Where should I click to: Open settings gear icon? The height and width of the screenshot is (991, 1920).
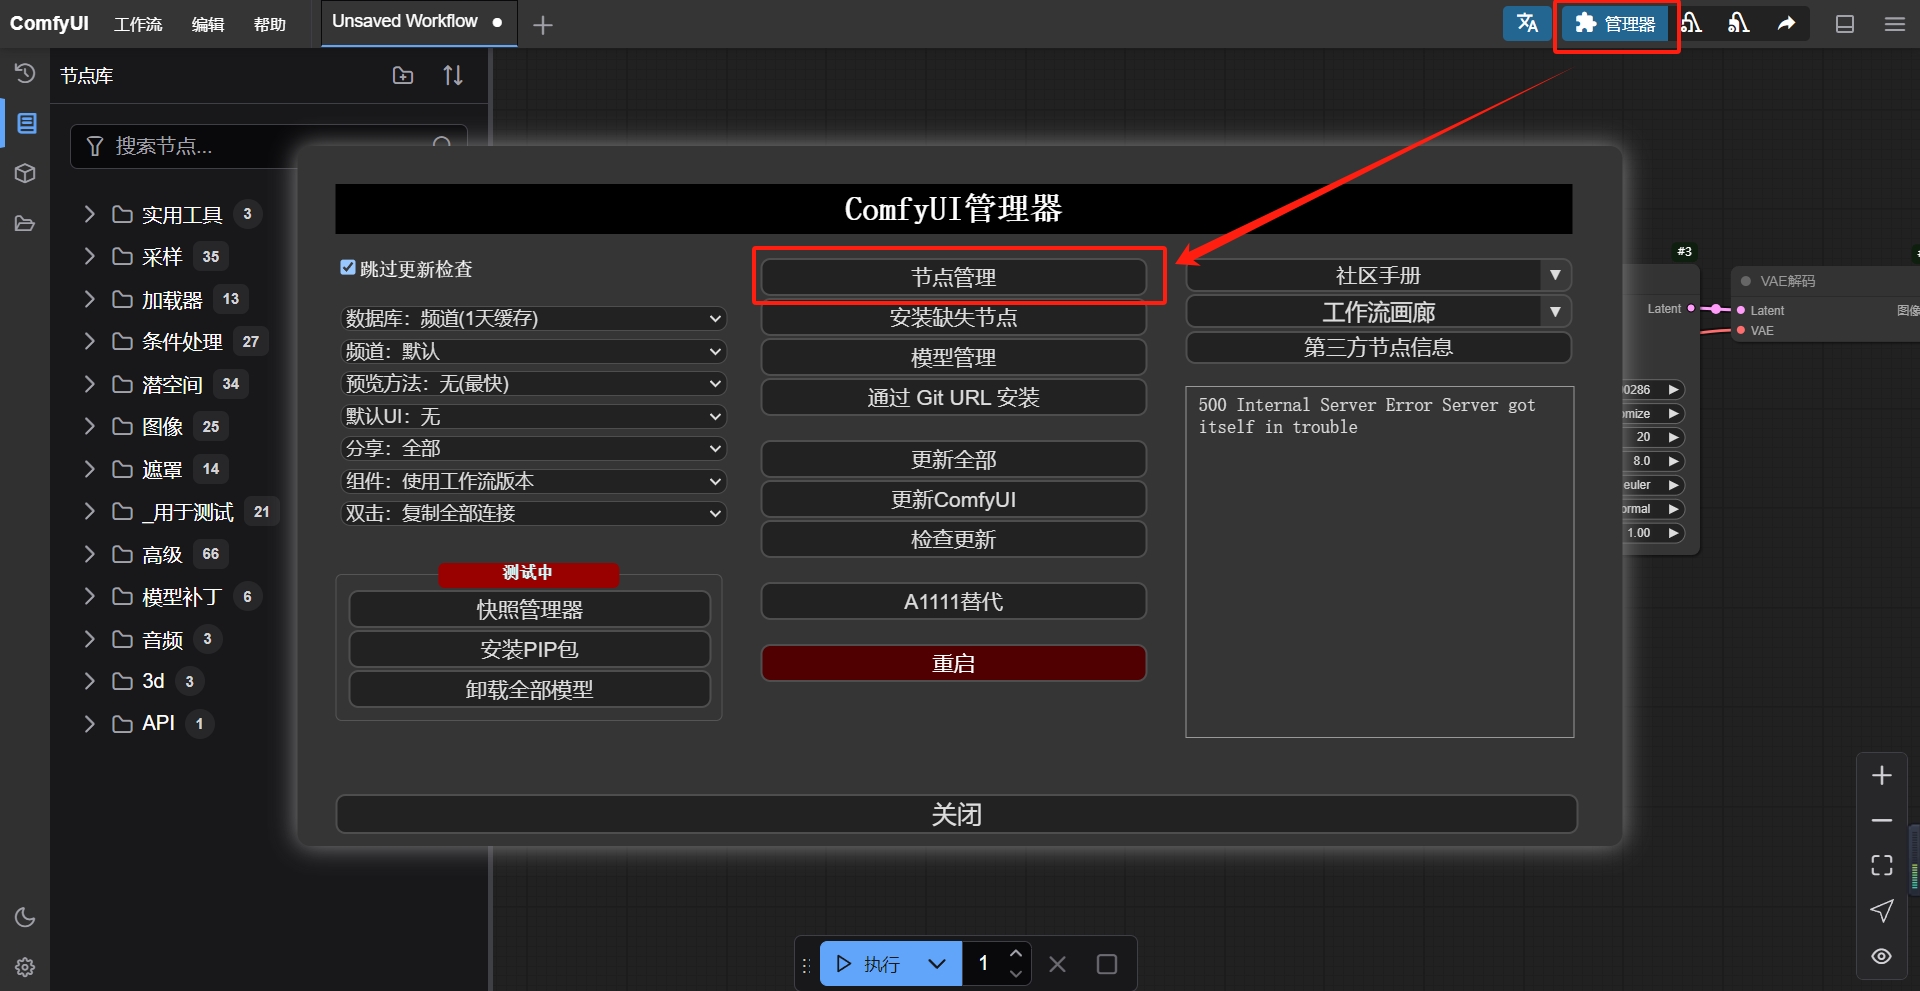click(25, 967)
